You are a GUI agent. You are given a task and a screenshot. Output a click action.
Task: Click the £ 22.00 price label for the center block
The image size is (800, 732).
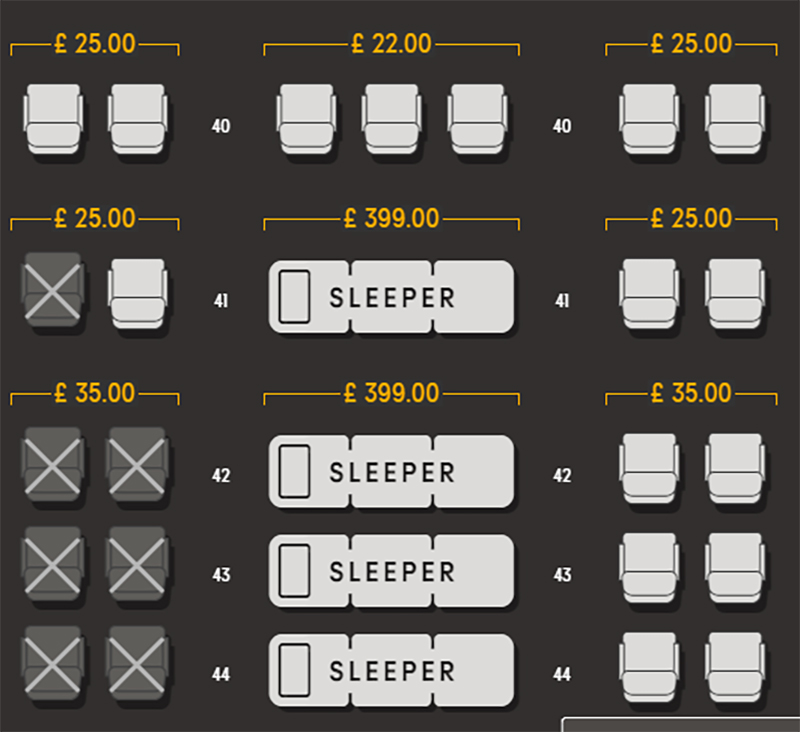pos(391,43)
